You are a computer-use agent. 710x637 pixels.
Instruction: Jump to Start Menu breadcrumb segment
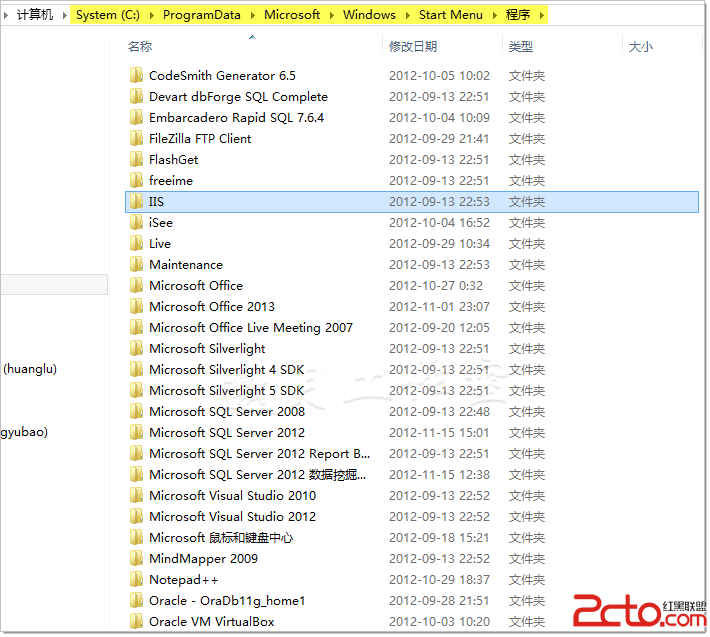point(451,15)
